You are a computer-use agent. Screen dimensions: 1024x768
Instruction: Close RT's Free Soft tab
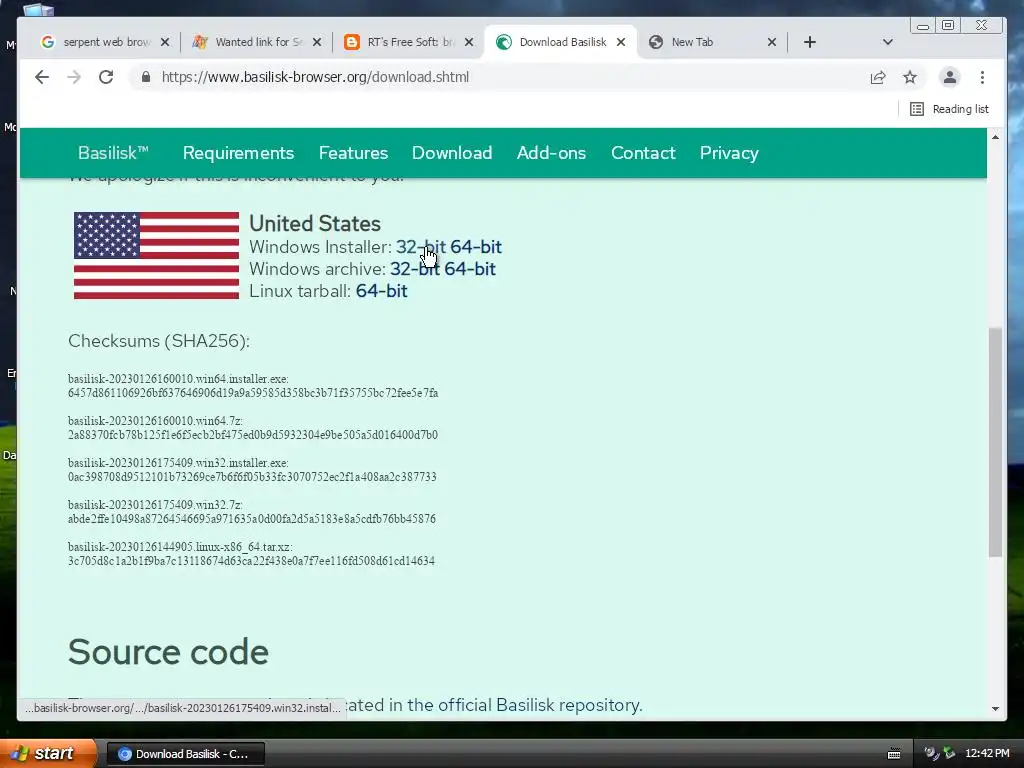tap(469, 42)
